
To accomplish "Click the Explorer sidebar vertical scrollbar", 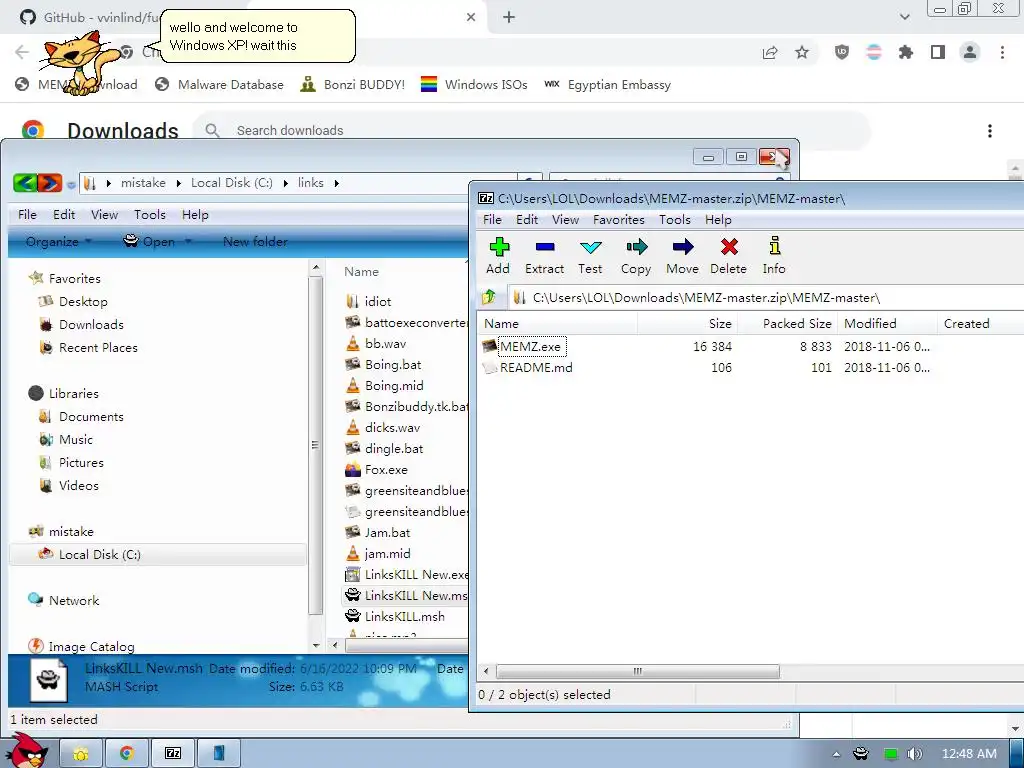I will click(315, 446).
